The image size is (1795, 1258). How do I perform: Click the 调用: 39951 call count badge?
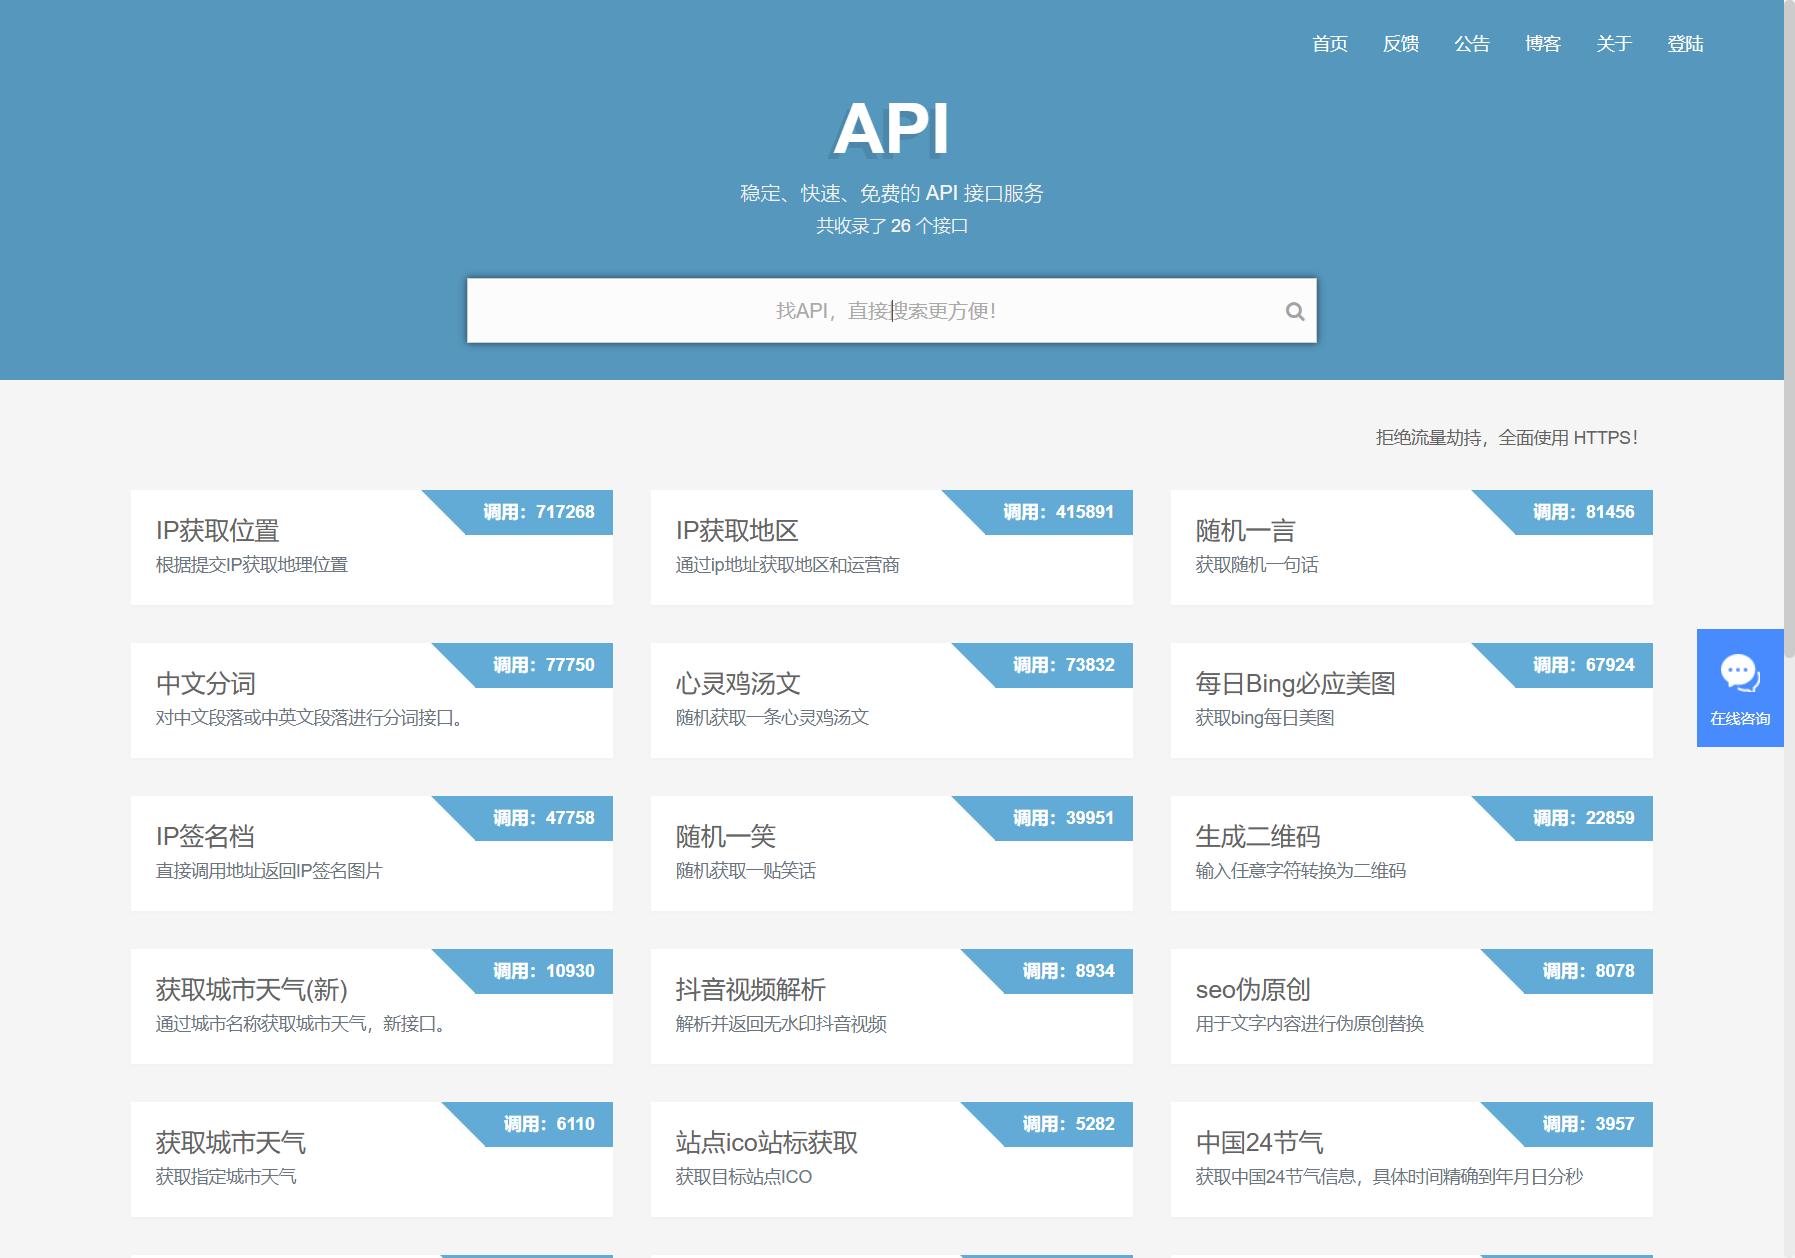click(1063, 818)
